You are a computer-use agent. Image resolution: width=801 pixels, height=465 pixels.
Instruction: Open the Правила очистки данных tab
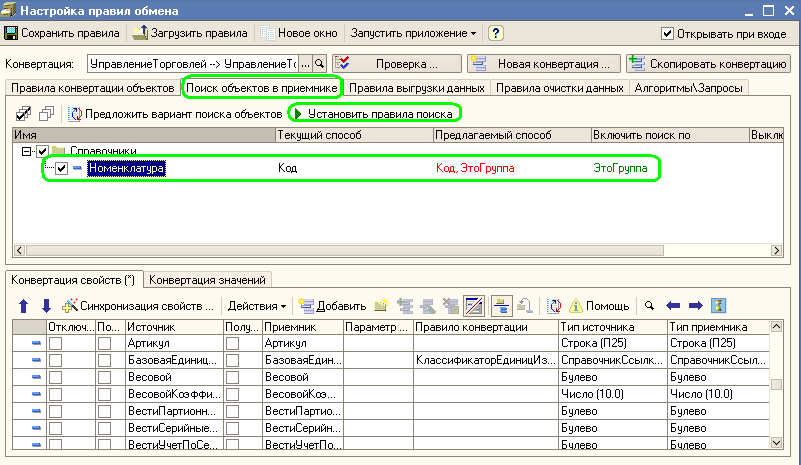[560, 88]
